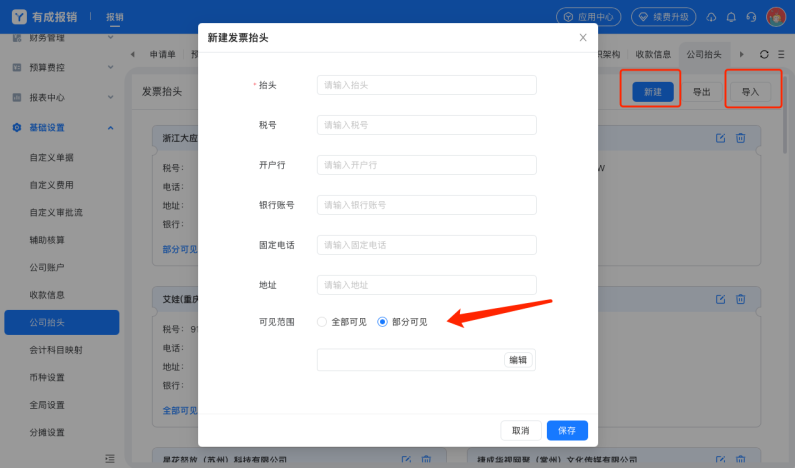795x468 pixels.
Task: Open customer service headset icon
Action: 750,17
